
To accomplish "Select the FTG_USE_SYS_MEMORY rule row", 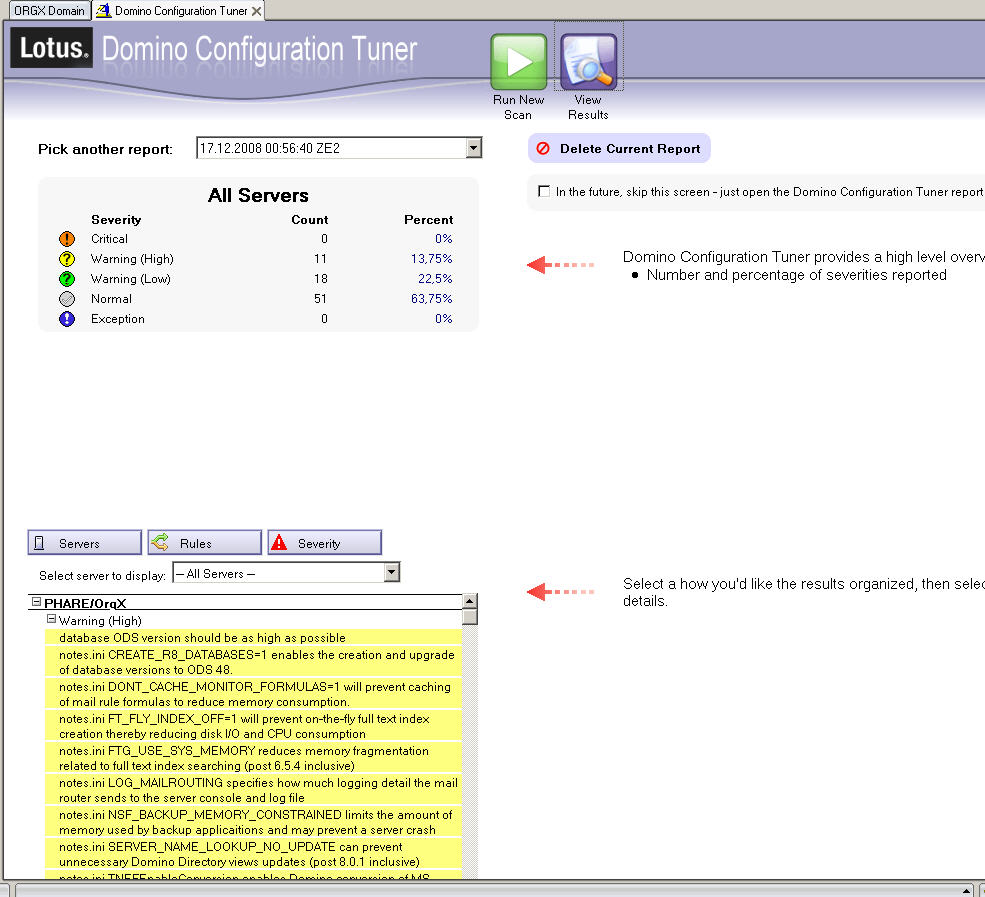I will [253, 758].
